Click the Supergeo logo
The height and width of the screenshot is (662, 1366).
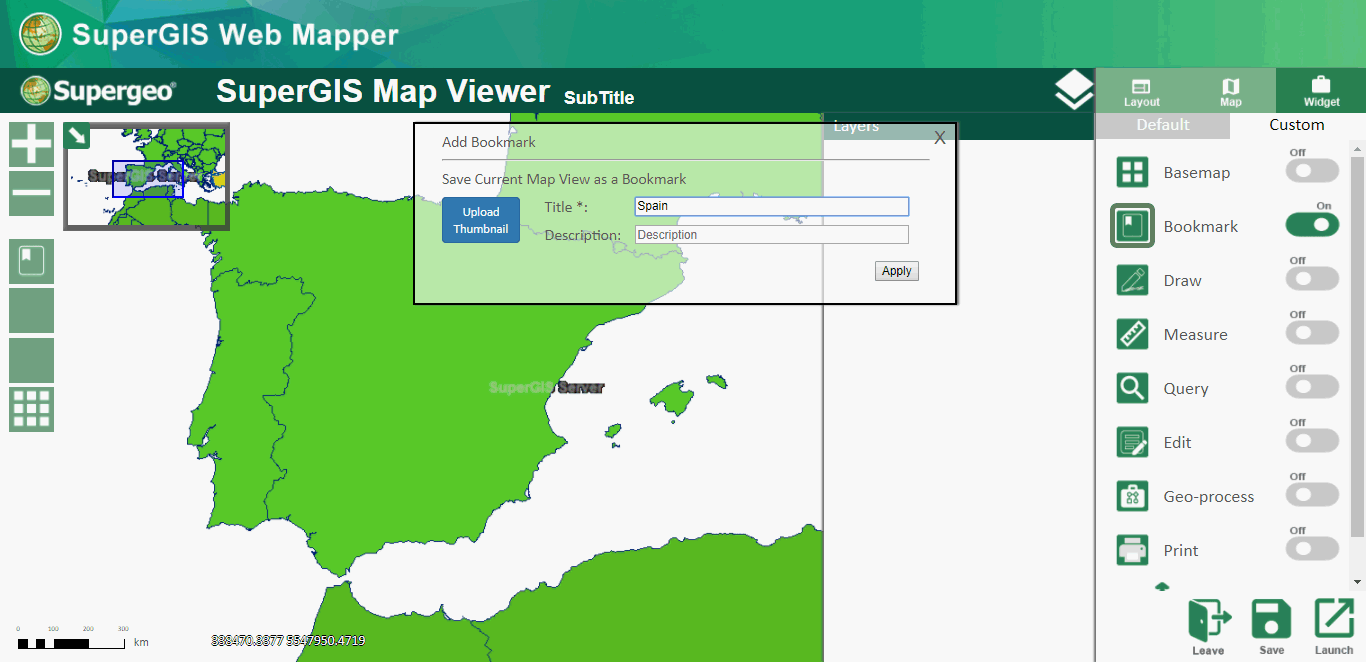(98, 91)
